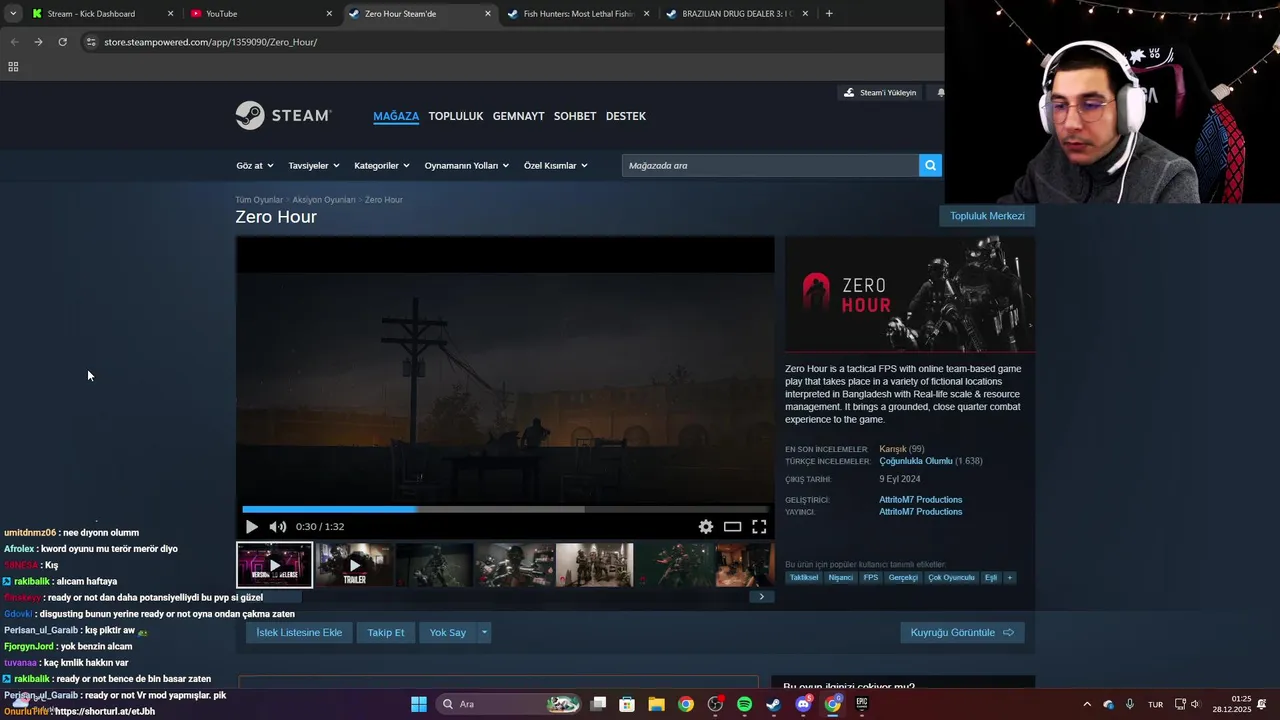Switch to the BRAZILIAN DRUG DEALER 3 tab
Screen dimensions: 1280x720
pos(737,14)
